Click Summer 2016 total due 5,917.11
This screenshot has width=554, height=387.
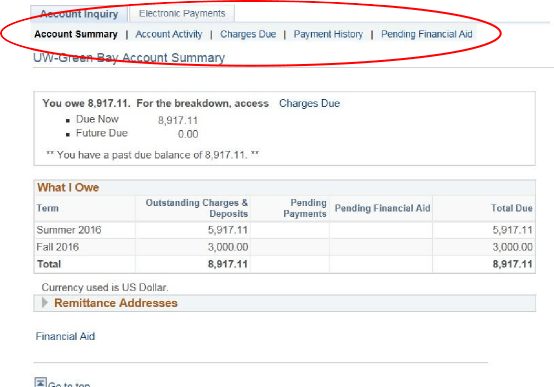pyautogui.click(x=512, y=230)
